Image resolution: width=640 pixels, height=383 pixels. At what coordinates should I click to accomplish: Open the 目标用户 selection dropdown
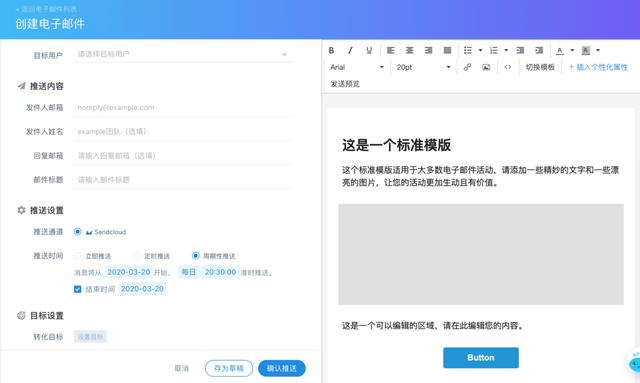click(183, 54)
